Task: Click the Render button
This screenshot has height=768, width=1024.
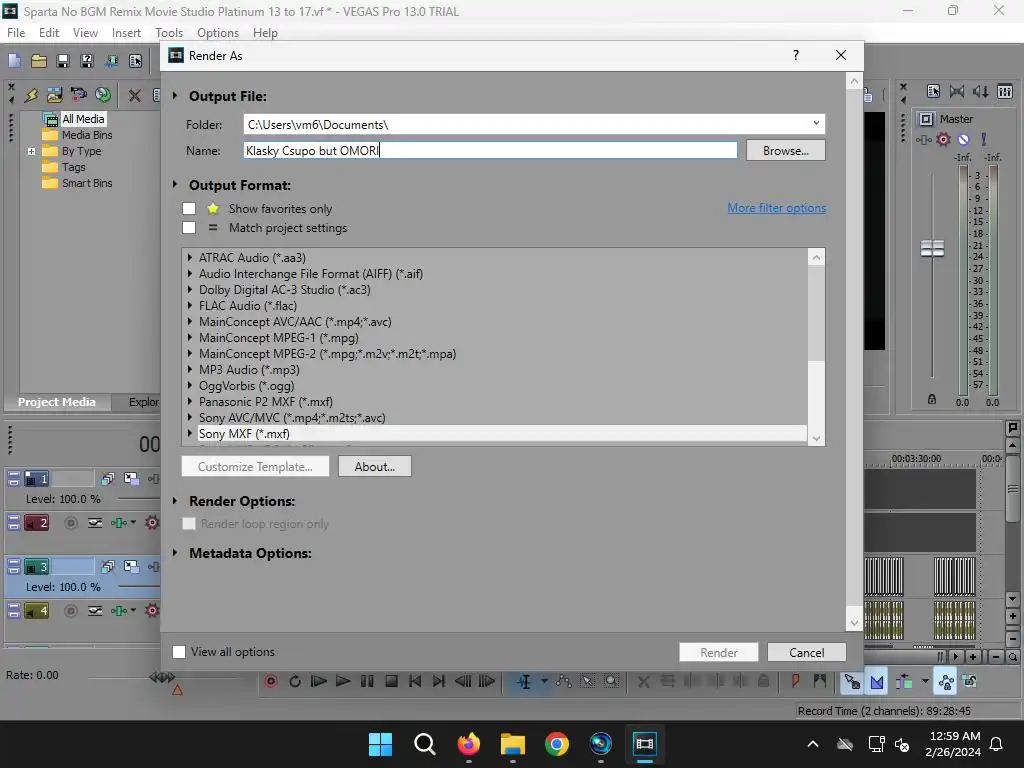Action: click(x=719, y=652)
